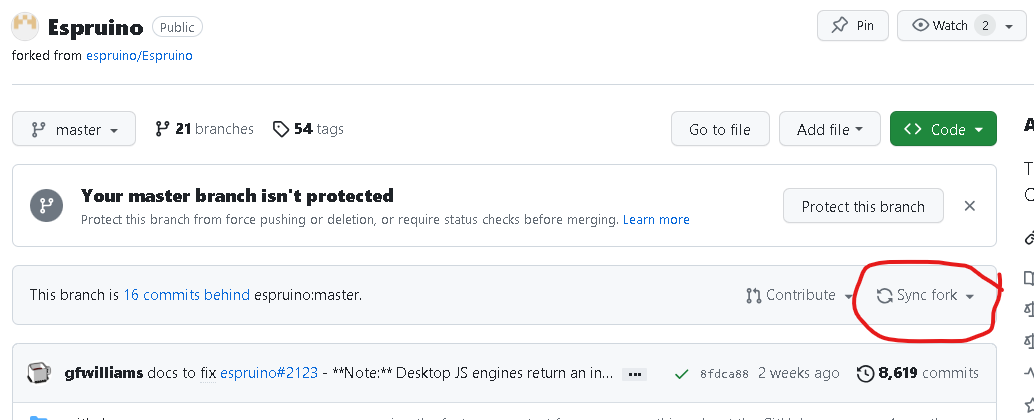
Task: Expand the Contribute dropdown
Action: click(x=799, y=295)
